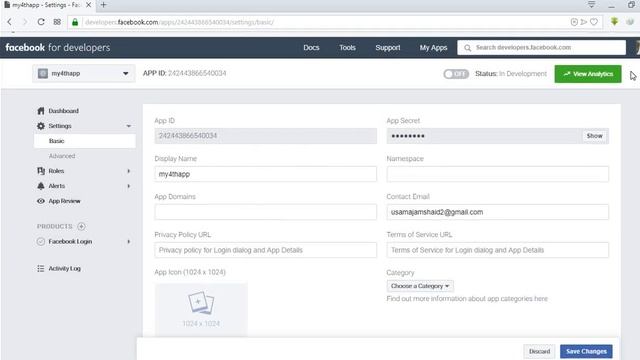The height and width of the screenshot is (360, 640).
Task: Expand the Facebook Login product arrow
Action: tap(129, 242)
